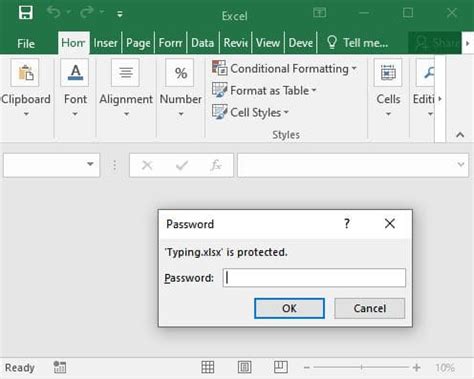Click the zoom slider handle
Image resolution: width=474 pixels, height=379 pixels.
tap(362, 368)
